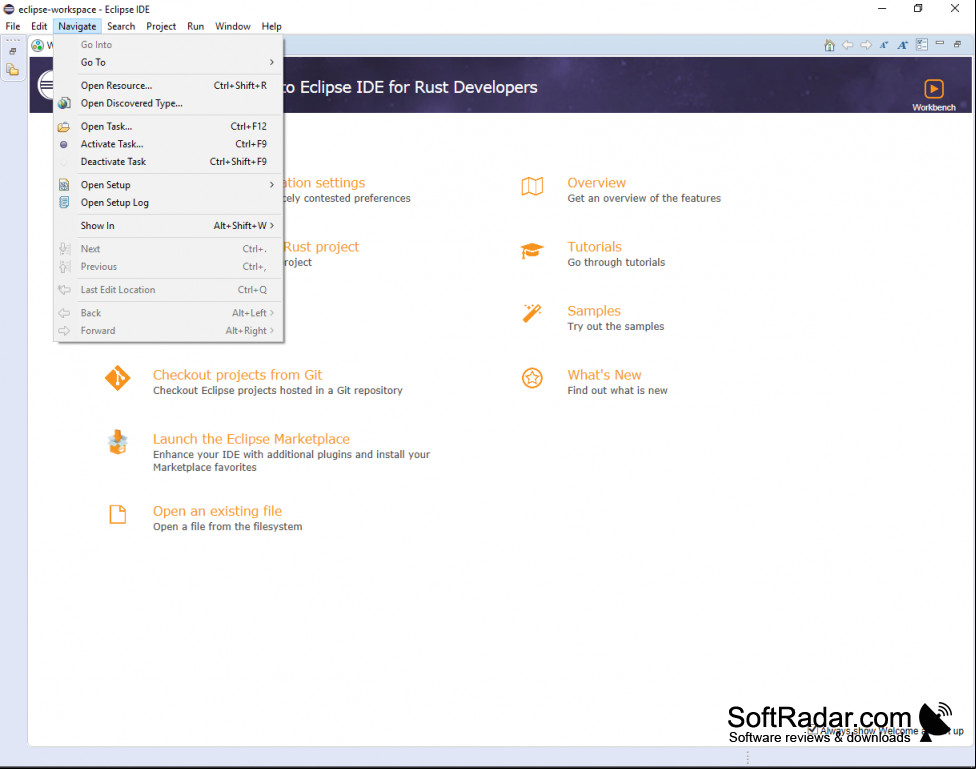The height and width of the screenshot is (769, 976).
Task: Click the Open Setup Log icon
Action: (64, 202)
